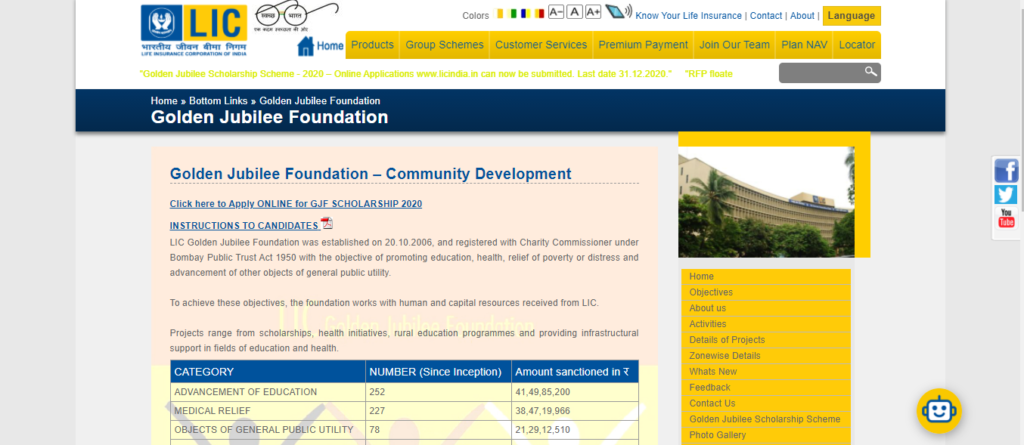
Task: Click the CATEGORY column header
Action: [x=268, y=372]
